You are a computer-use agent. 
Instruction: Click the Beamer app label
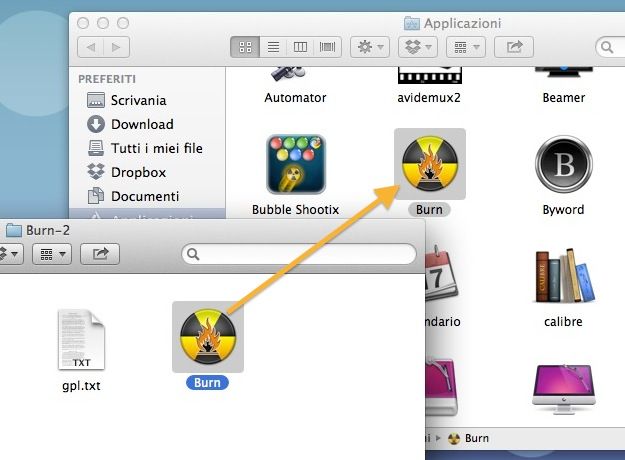(564, 98)
